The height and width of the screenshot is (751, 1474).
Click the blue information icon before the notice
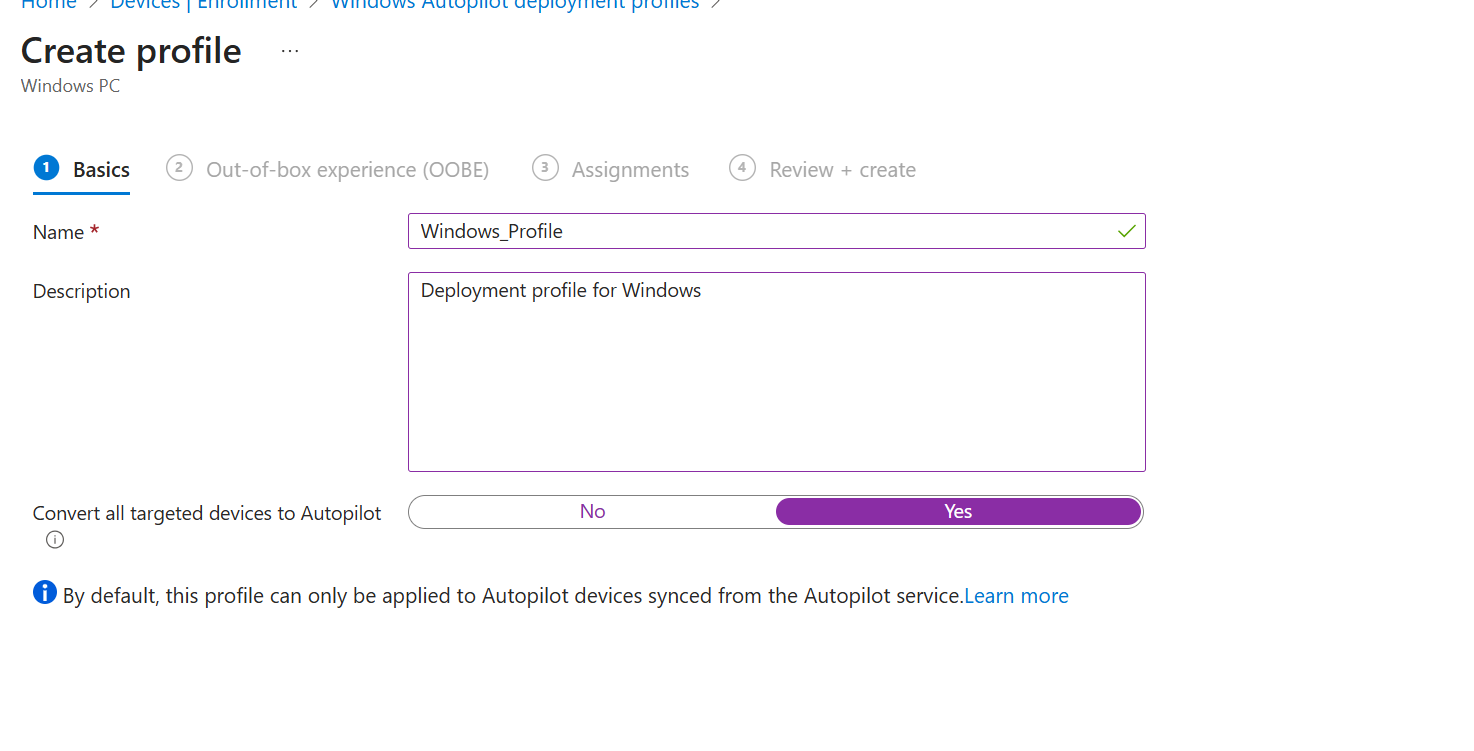click(x=45, y=593)
